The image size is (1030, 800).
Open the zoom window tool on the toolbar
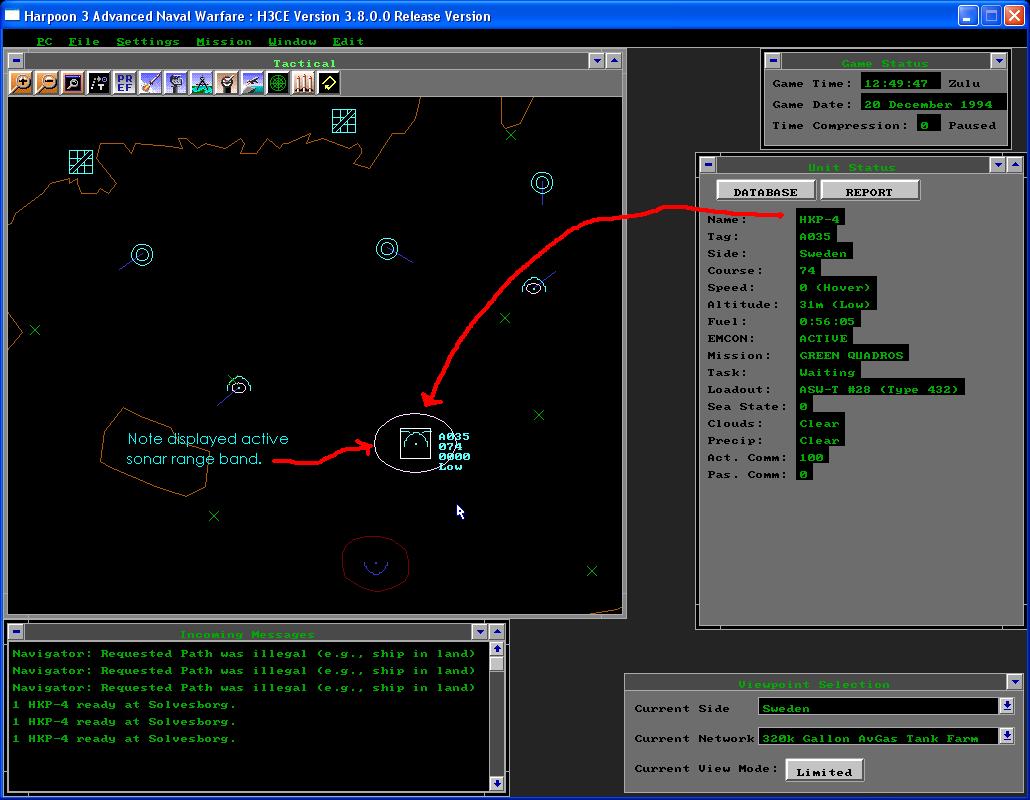[70, 83]
